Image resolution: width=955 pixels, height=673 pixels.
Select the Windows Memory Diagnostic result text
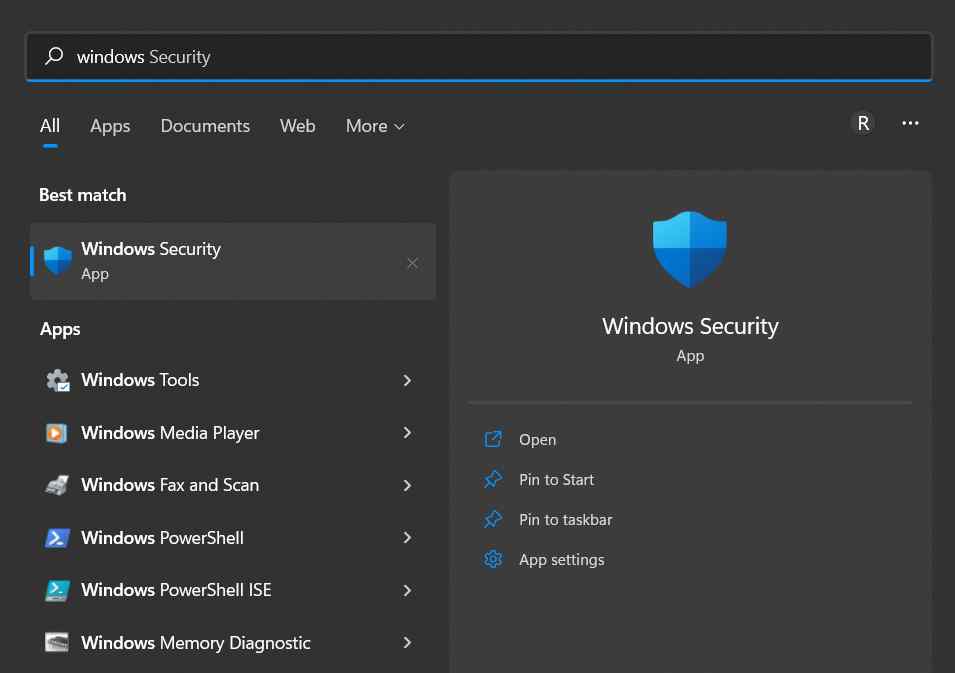pyautogui.click(x=196, y=643)
